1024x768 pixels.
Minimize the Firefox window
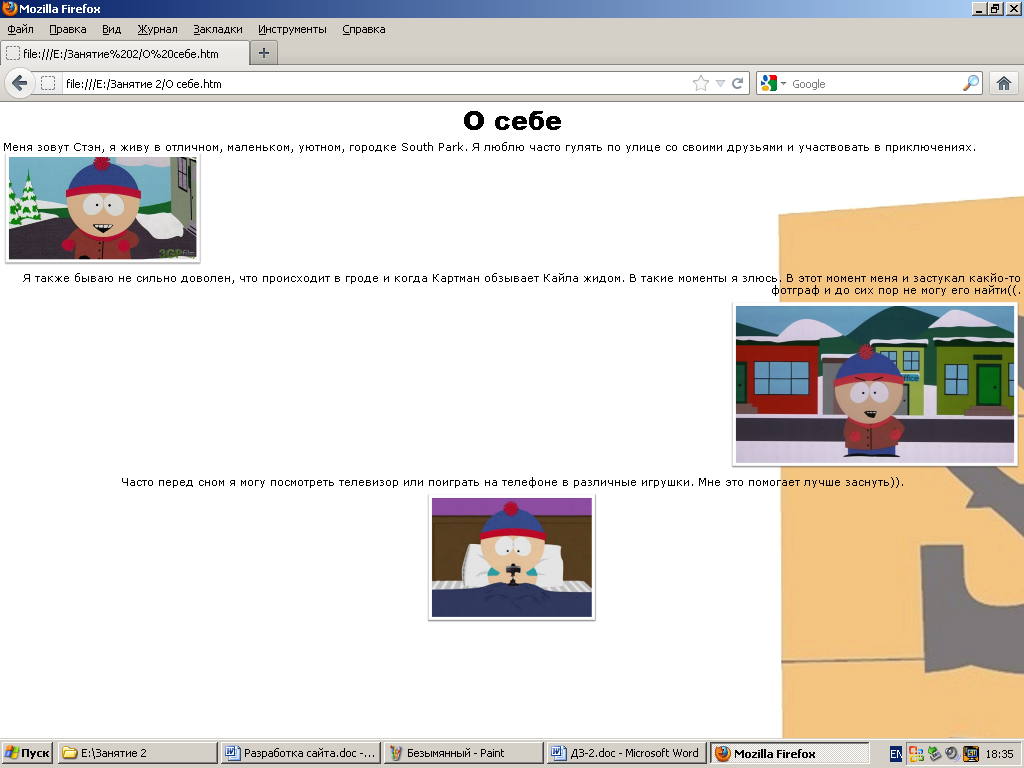pos(978,8)
